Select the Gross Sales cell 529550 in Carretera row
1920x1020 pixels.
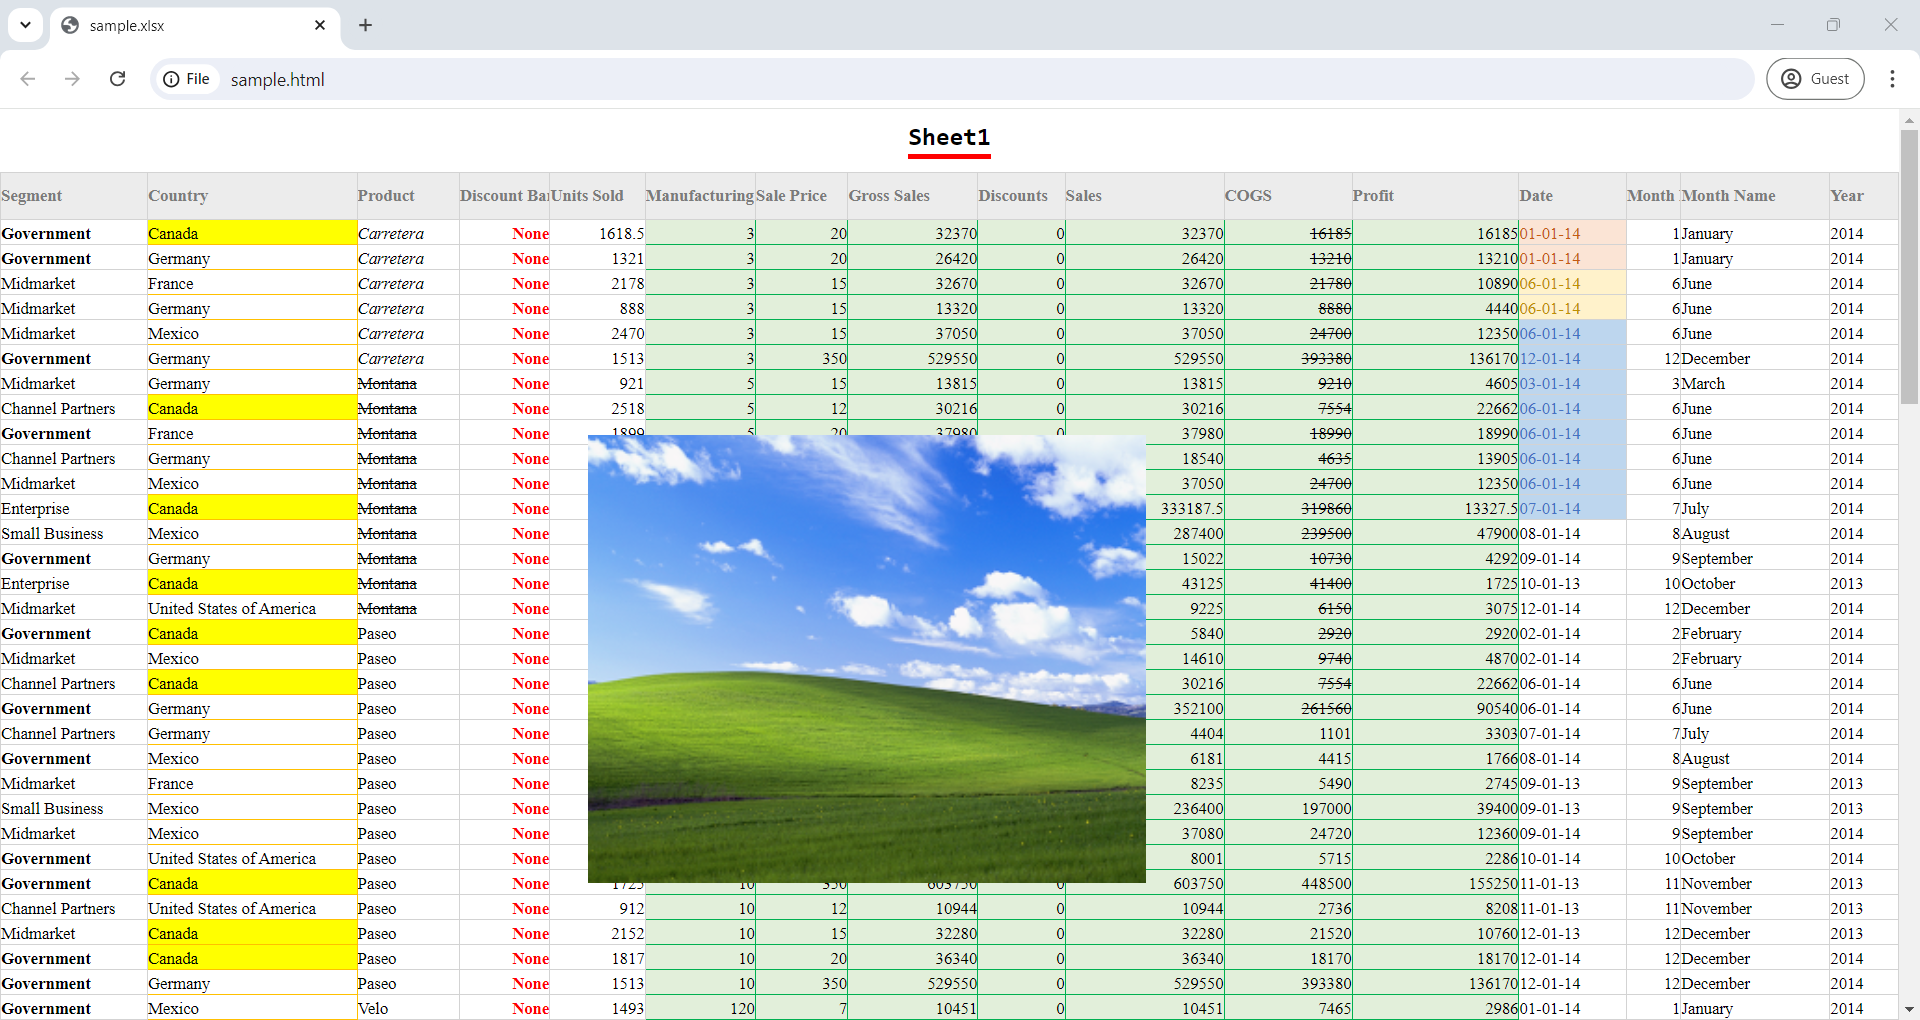click(913, 358)
